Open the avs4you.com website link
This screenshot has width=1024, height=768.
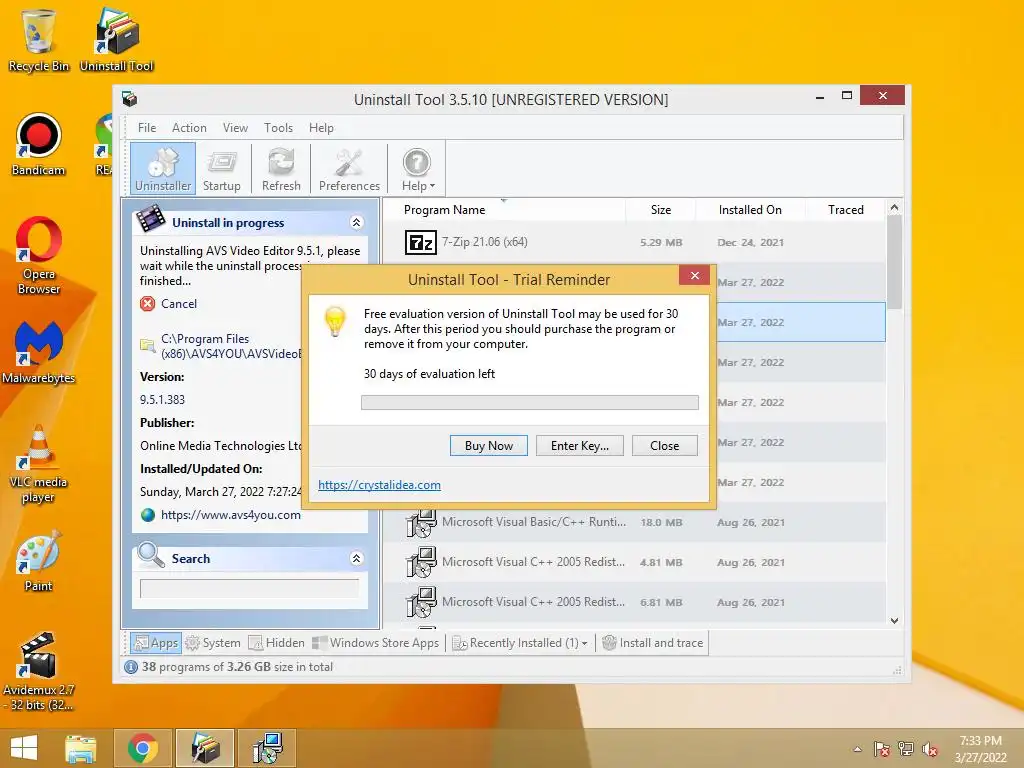tap(231, 515)
